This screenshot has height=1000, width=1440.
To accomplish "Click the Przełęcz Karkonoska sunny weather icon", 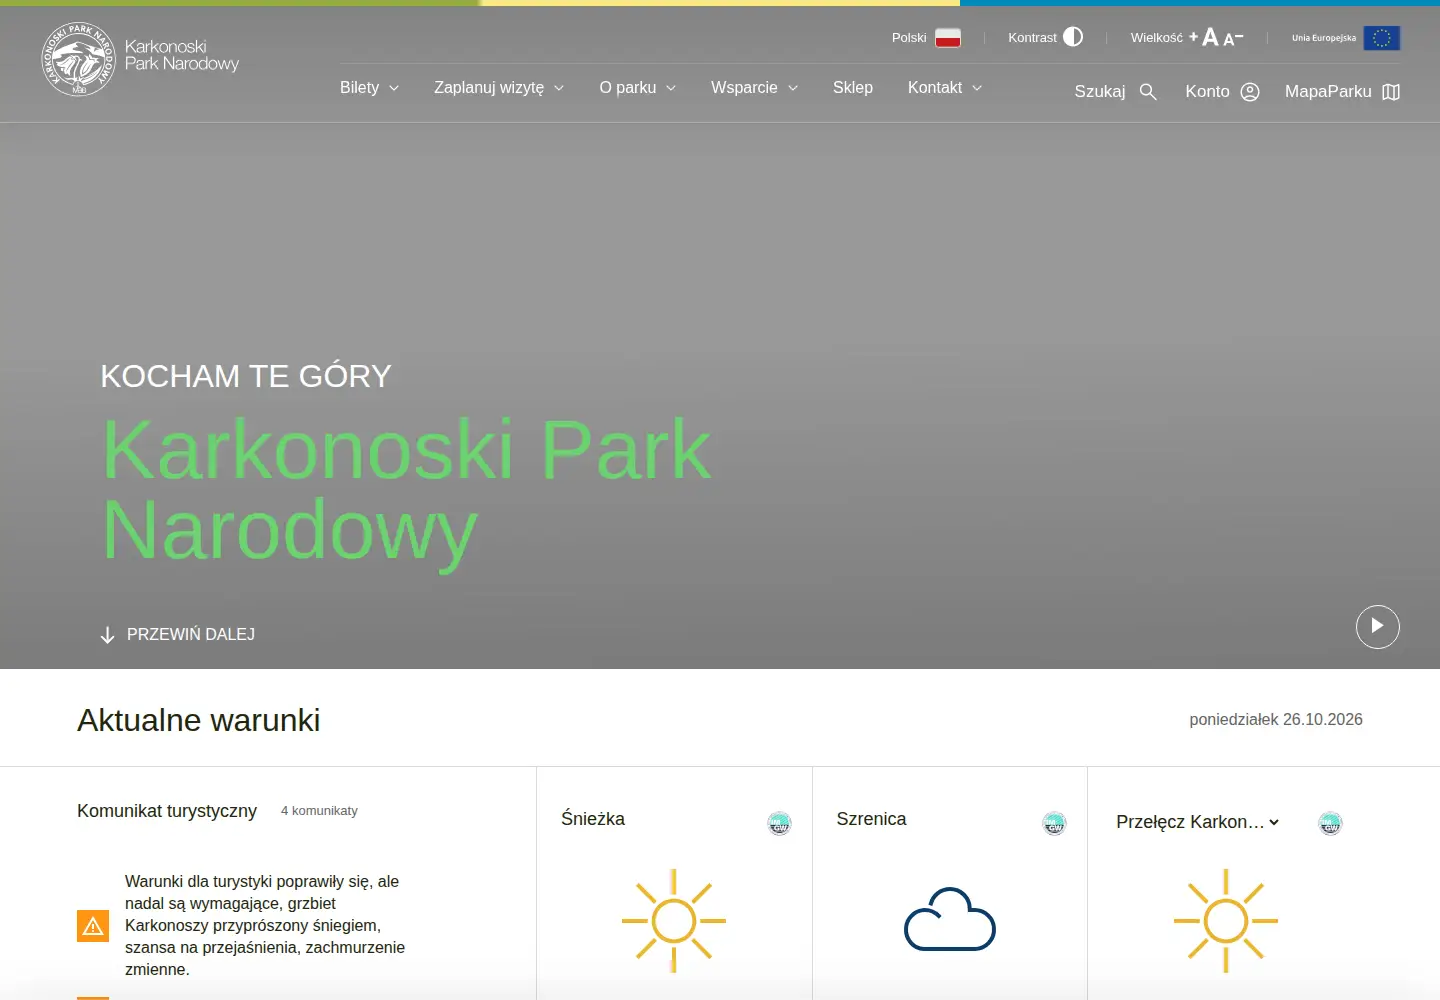I will [x=1226, y=921].
